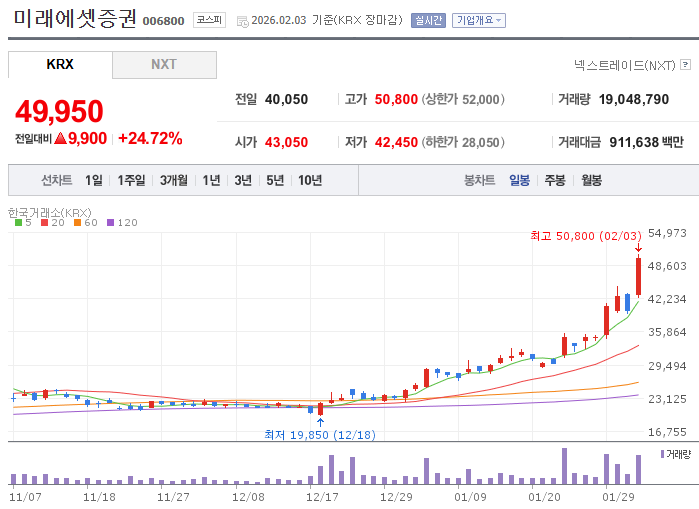Select the 월봉 monthly candle chart

click(592, 181)
